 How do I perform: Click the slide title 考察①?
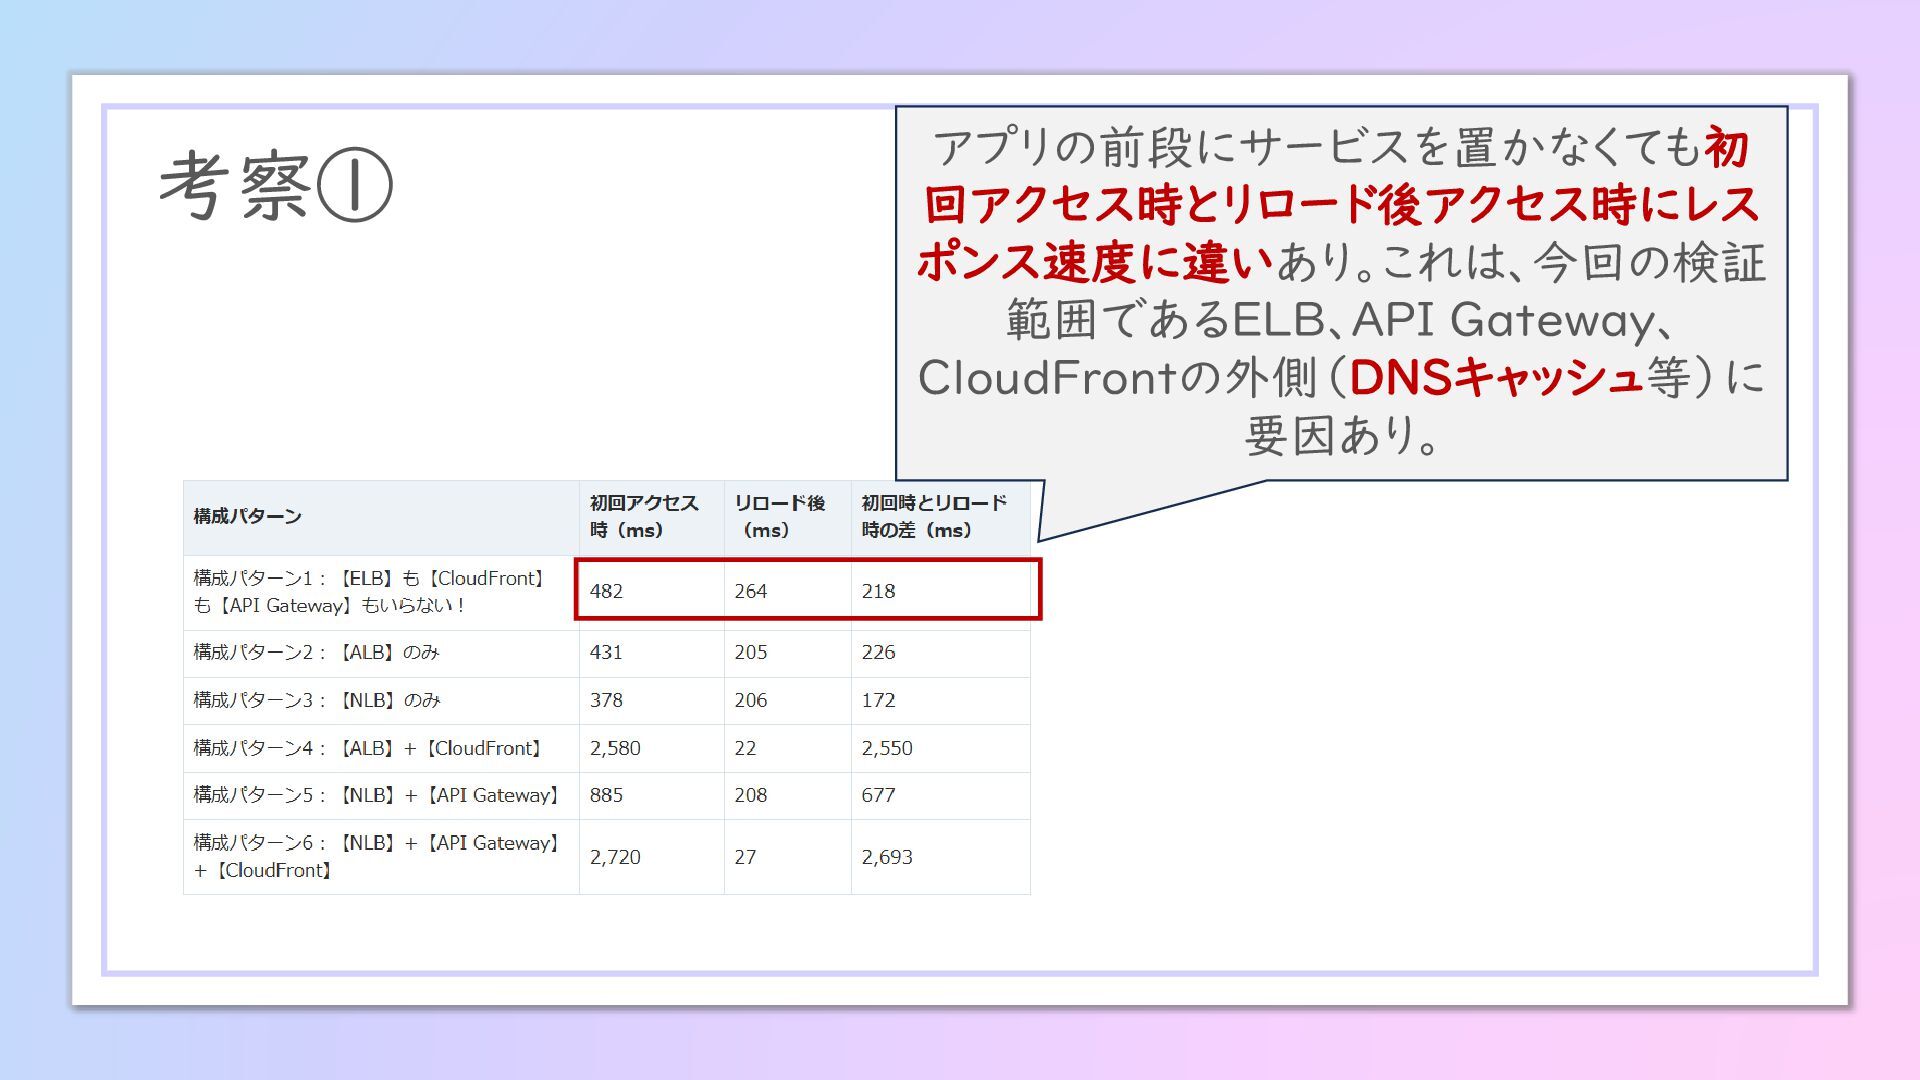(276, 186)
